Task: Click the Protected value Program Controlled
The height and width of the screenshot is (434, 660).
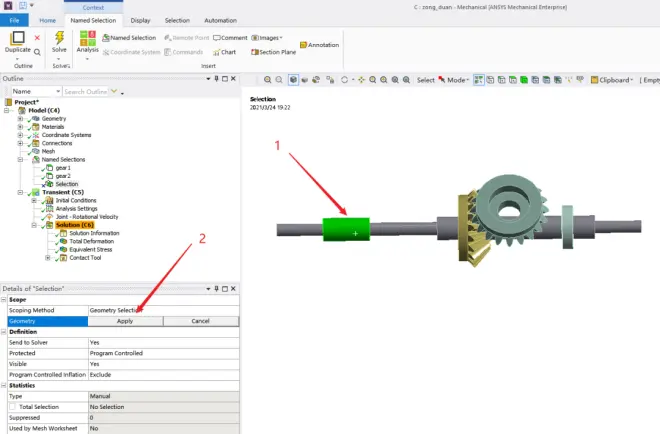Action: coord(163,353)
